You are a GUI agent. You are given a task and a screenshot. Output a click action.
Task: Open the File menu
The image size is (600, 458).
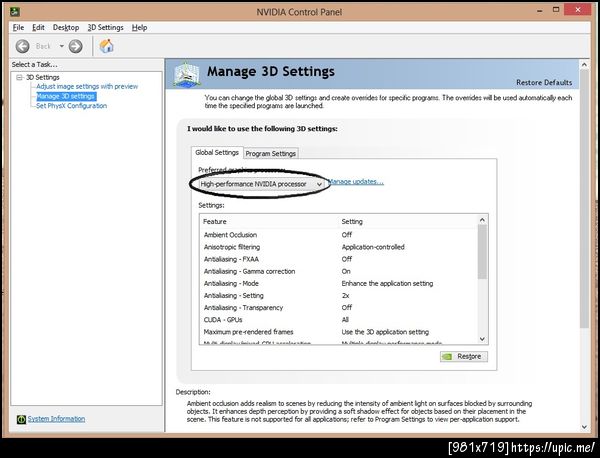(18, 28)
